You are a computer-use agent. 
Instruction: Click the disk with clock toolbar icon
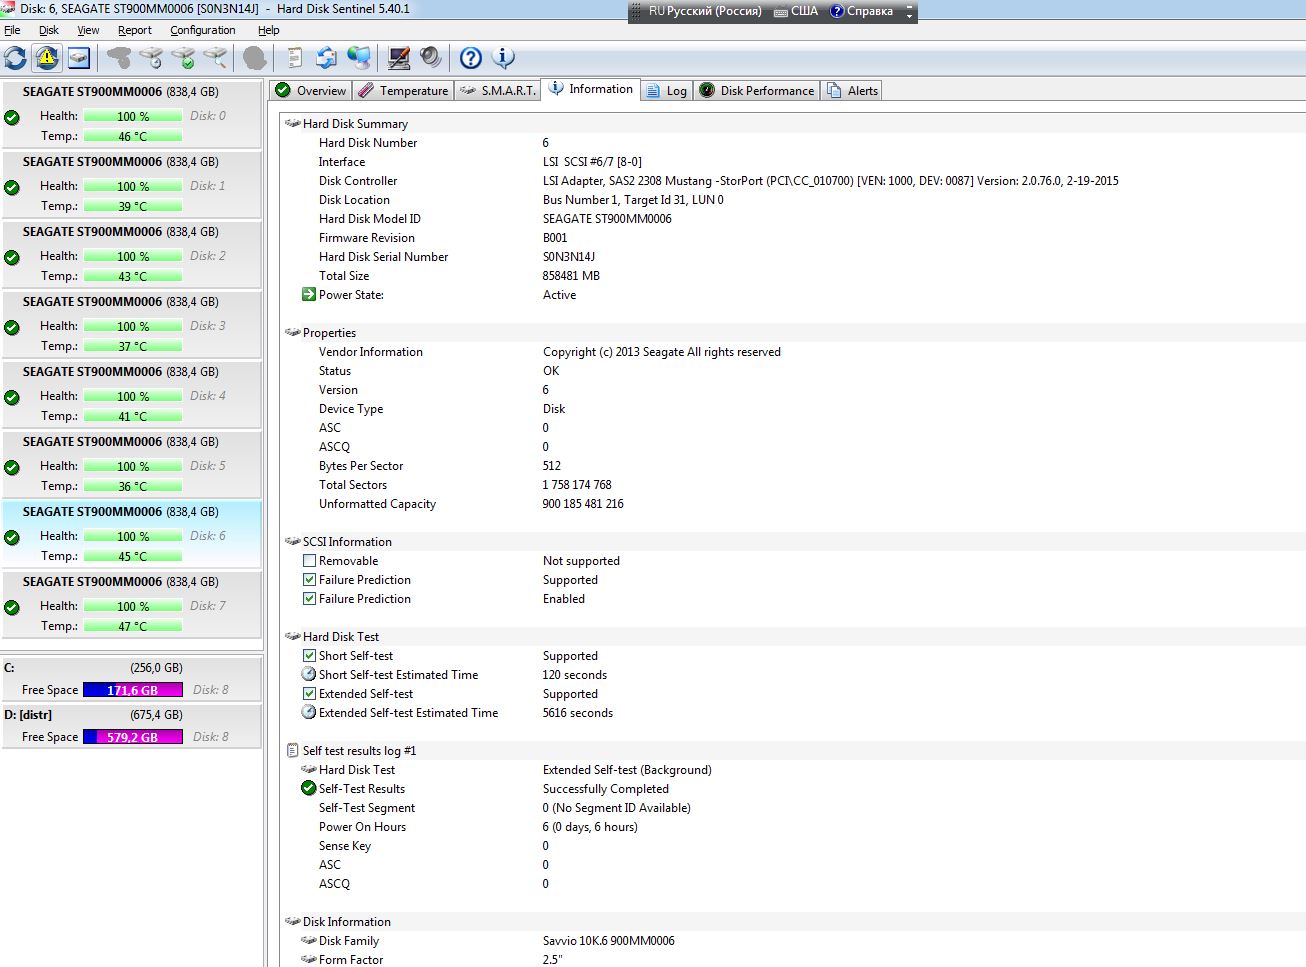click(x=151, y=58)
